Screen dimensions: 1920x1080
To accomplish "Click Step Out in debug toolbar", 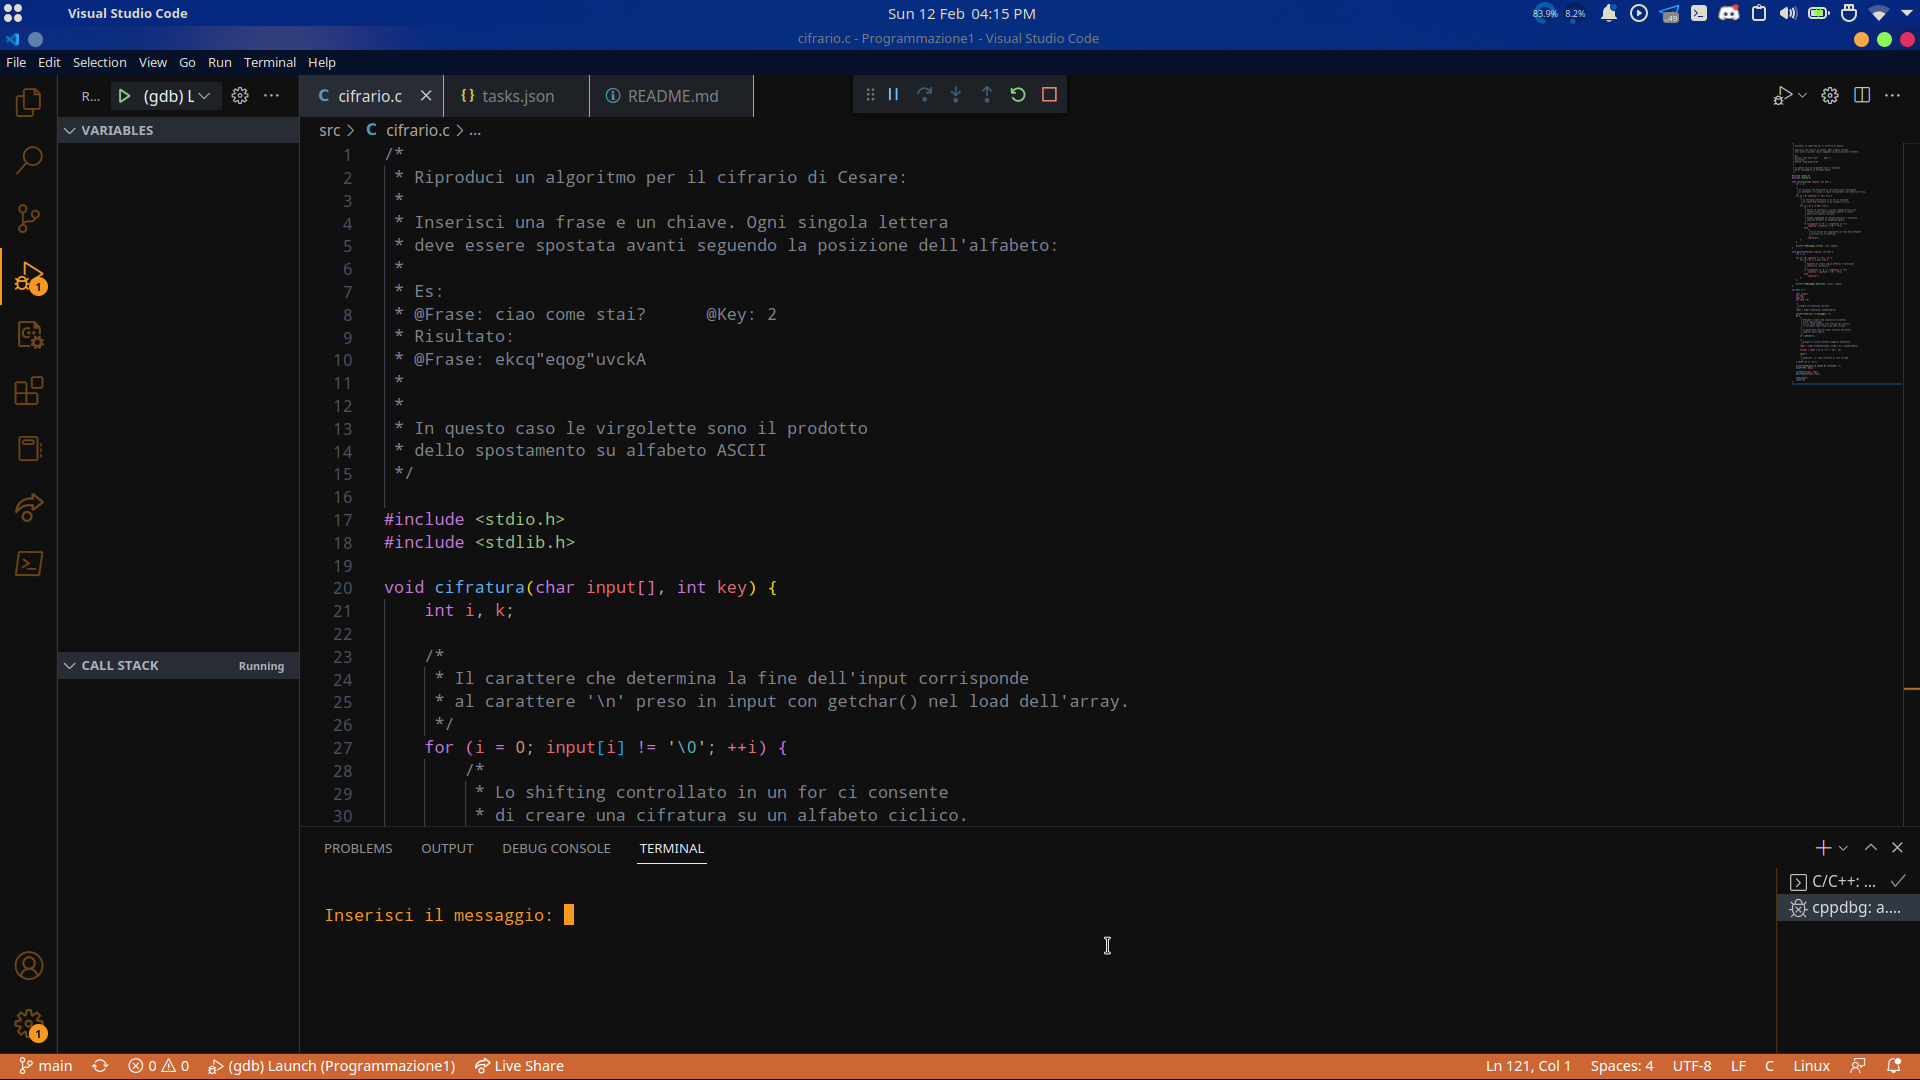I will [x=987, y=95].
